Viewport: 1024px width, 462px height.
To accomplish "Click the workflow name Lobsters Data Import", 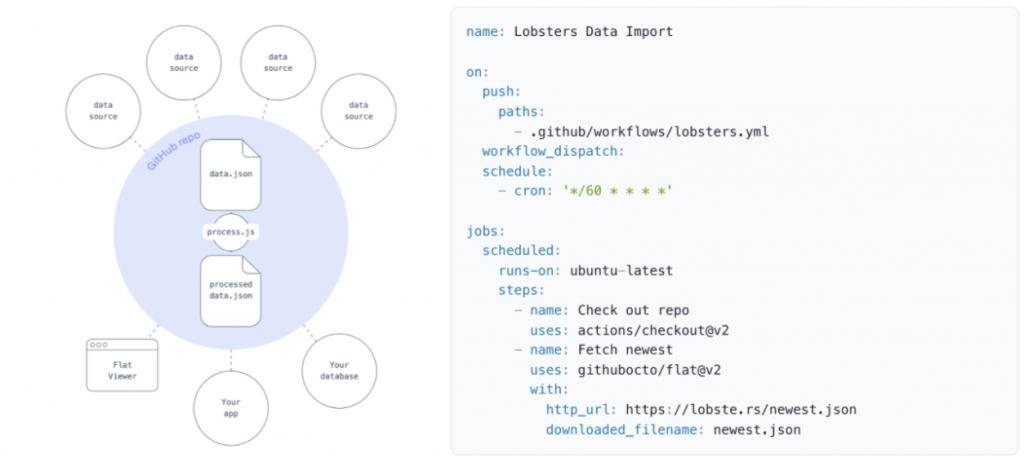I will tap(593, 31).
